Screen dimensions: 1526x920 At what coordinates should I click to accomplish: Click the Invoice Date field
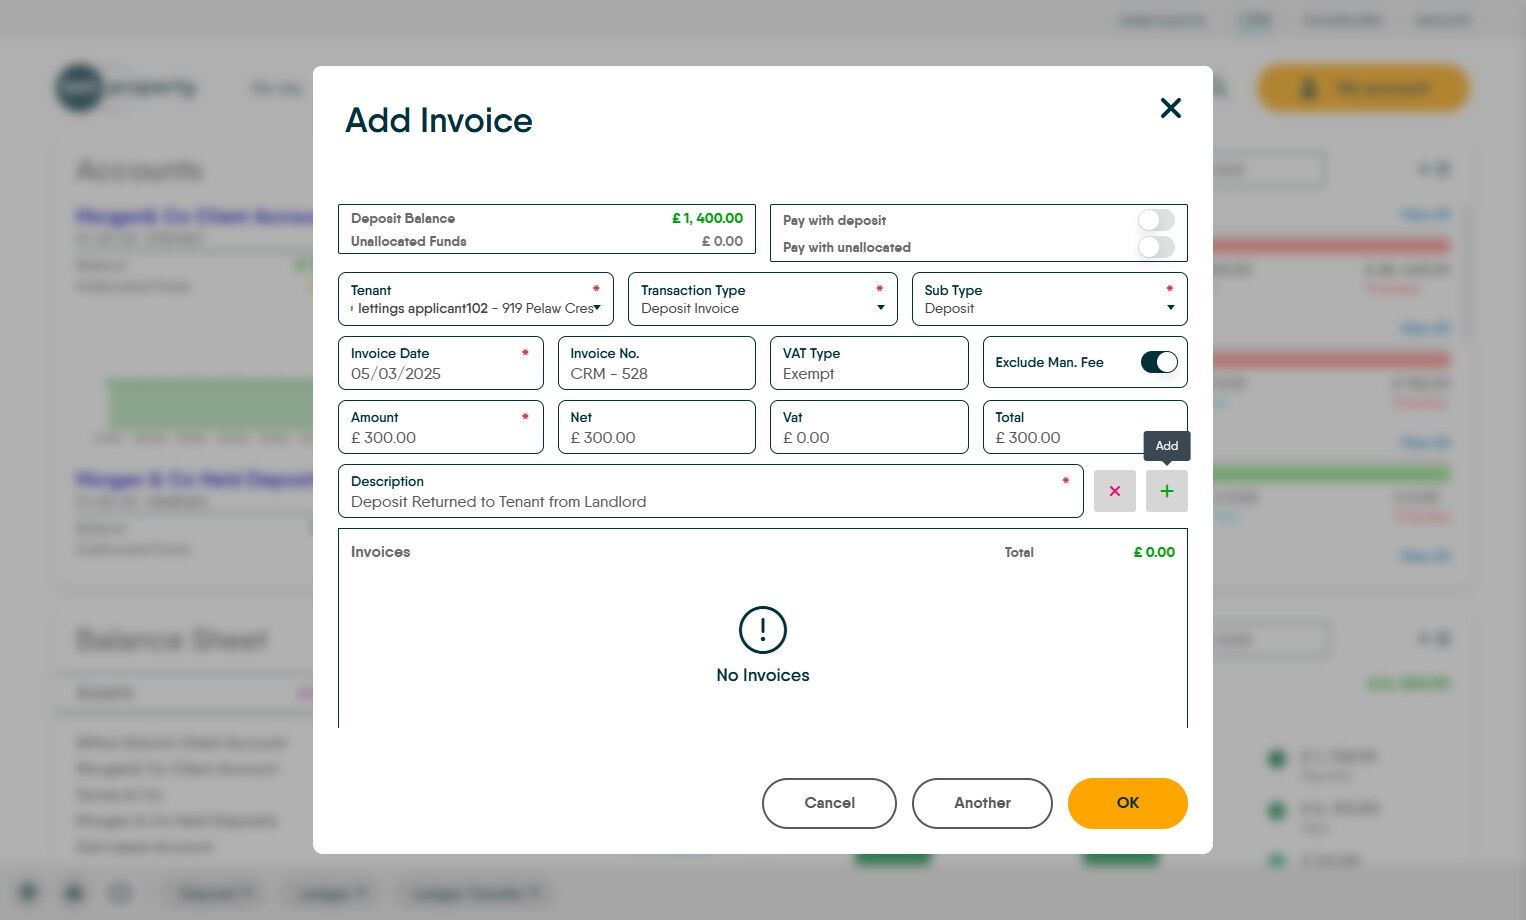coord(441,363)
